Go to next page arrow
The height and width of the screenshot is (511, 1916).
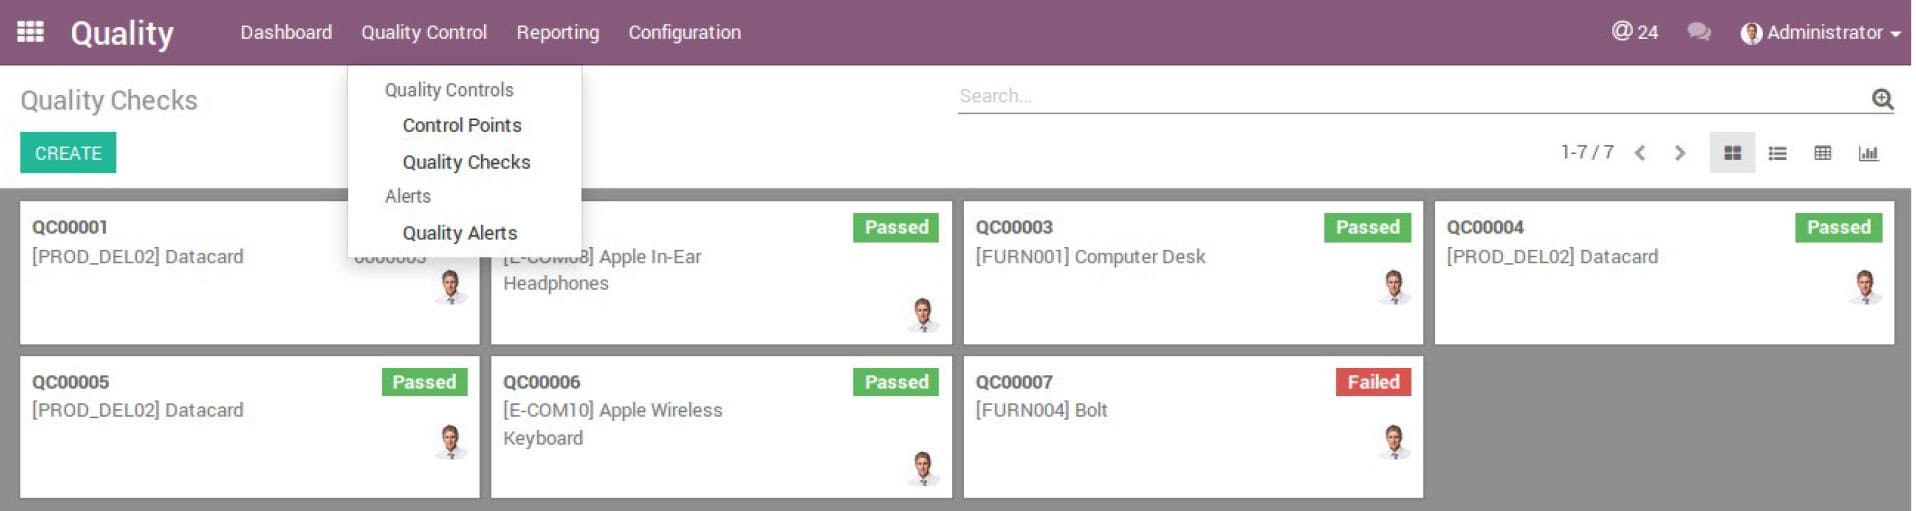[1679, 153]
